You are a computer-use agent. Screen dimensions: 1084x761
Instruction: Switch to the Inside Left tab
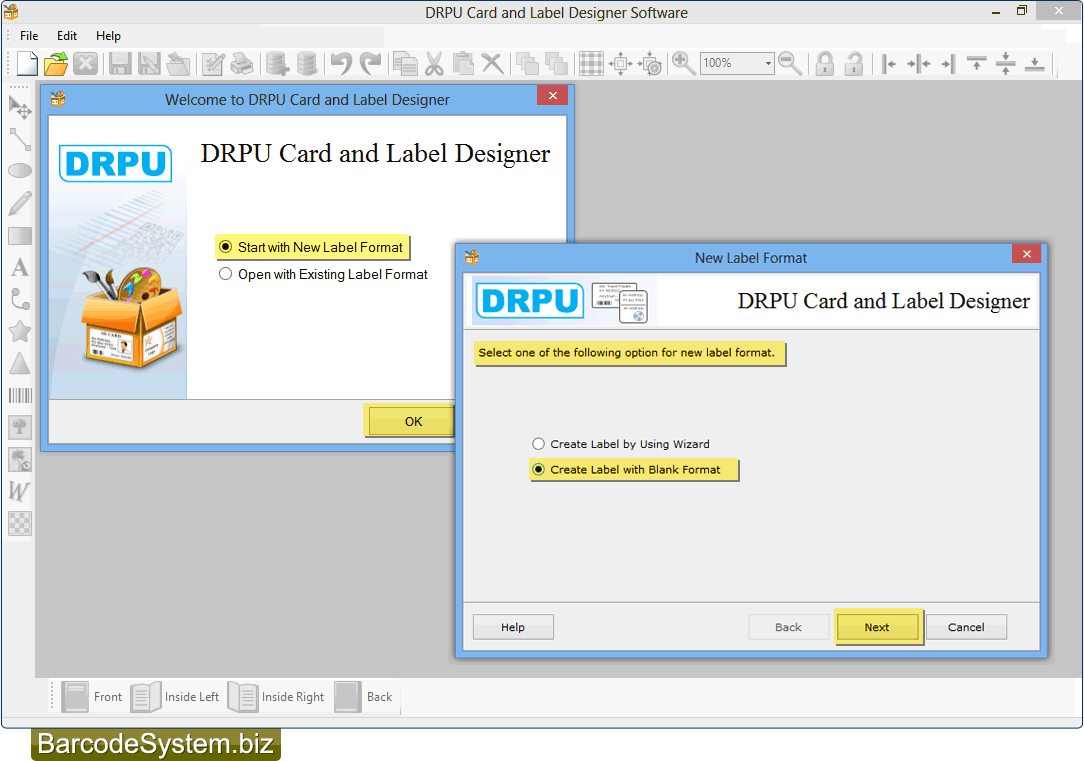(x=176, y=697)
